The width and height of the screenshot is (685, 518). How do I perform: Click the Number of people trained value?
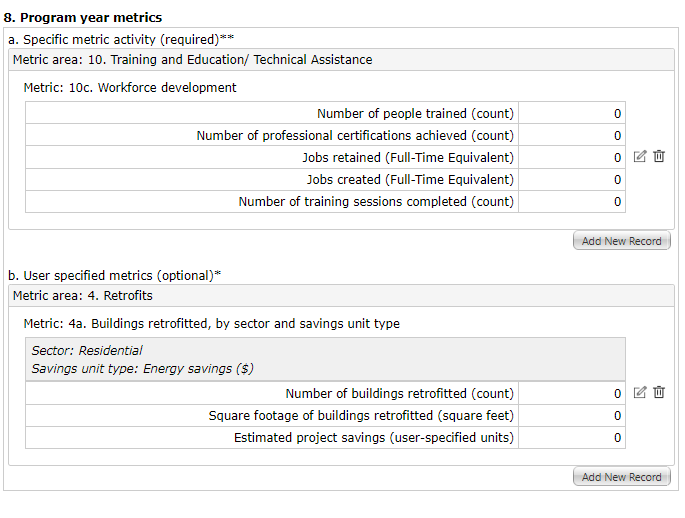click(572, 114)
